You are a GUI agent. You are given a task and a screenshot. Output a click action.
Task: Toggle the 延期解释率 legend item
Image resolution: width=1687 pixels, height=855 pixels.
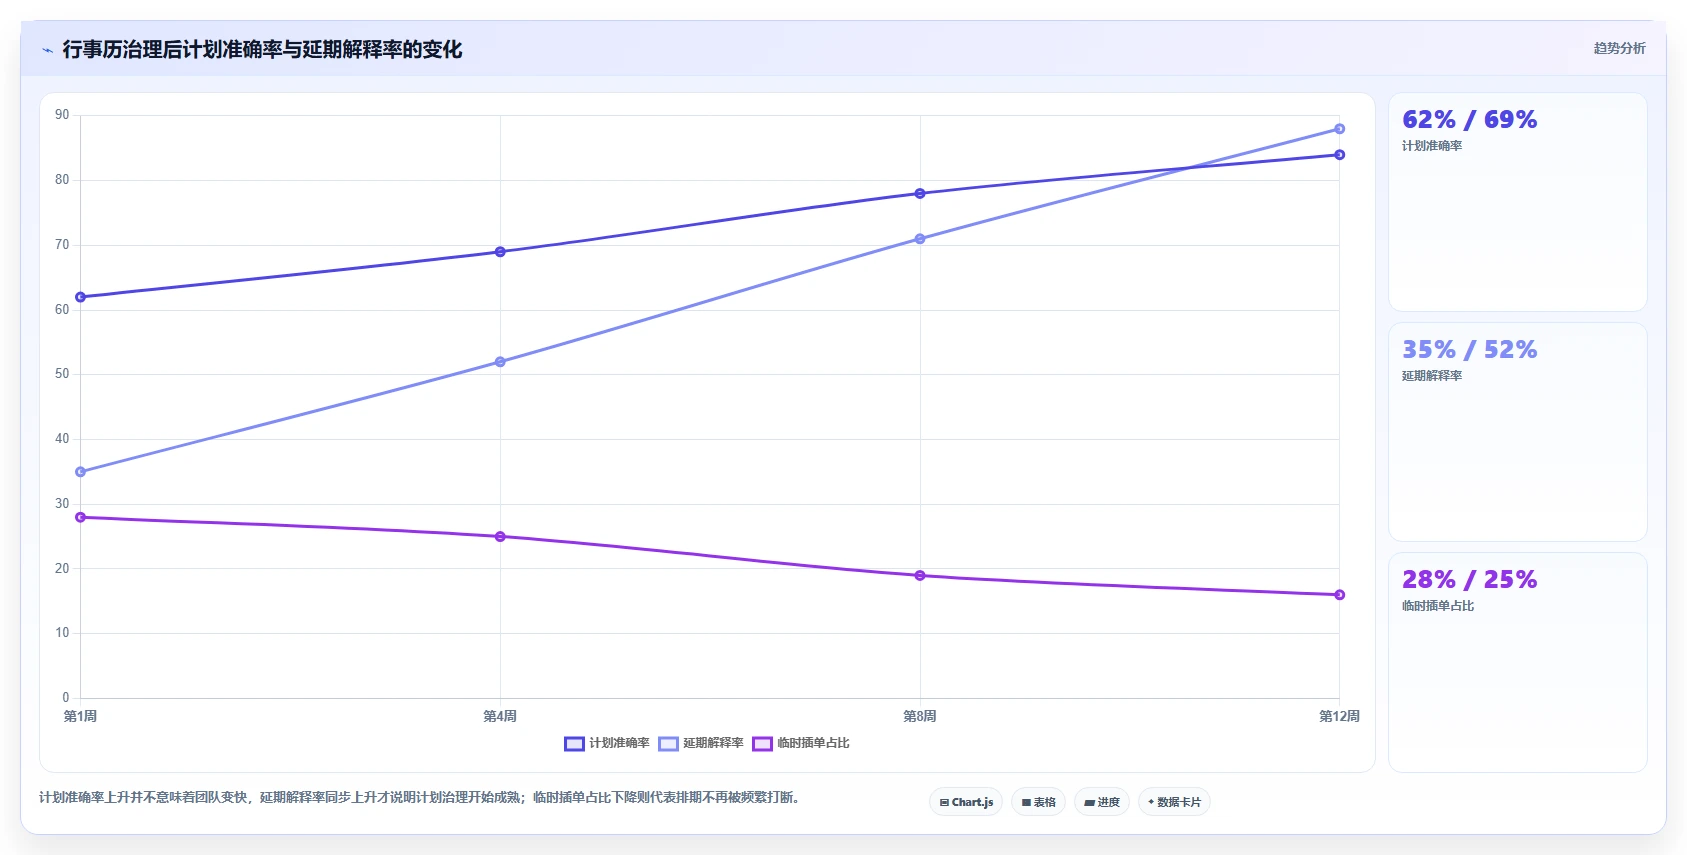tap(701, 743)
